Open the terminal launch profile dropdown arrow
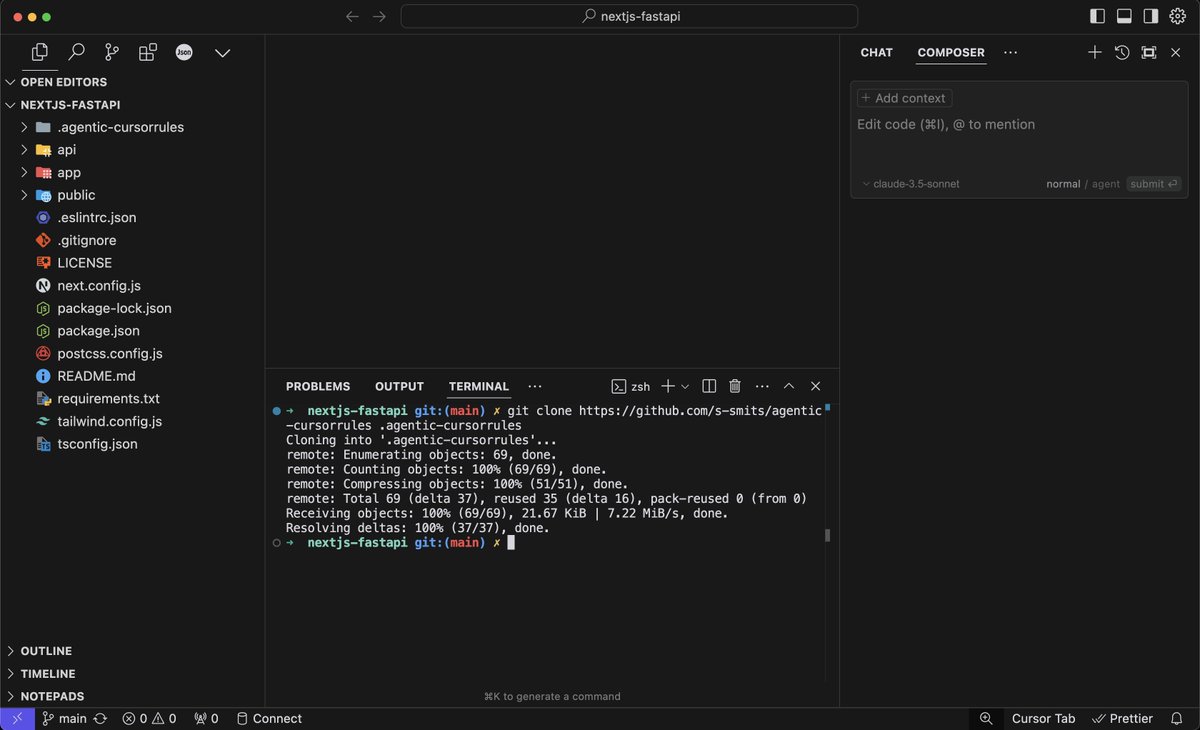The image size is (1200, 730). [x=688, y=385]
